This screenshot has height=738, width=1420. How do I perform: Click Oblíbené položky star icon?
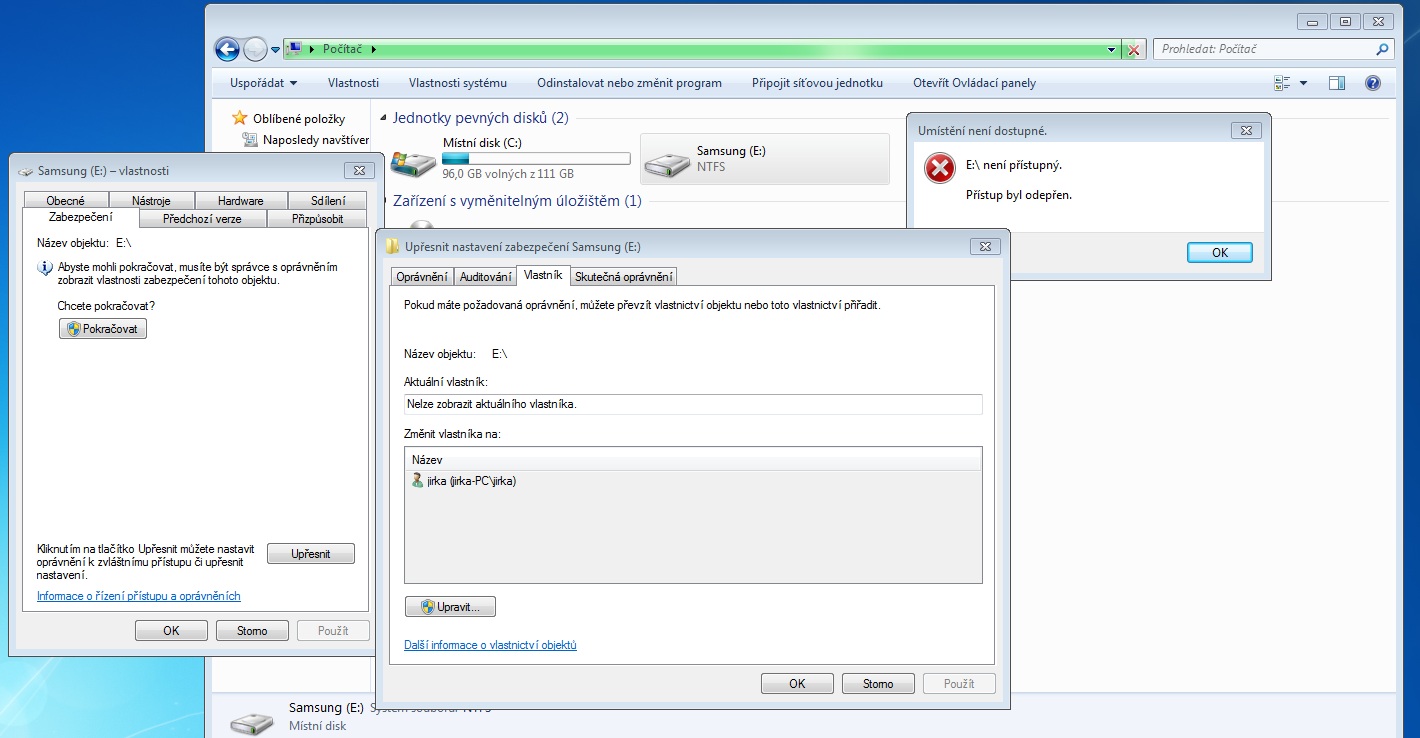pos(239,118)
